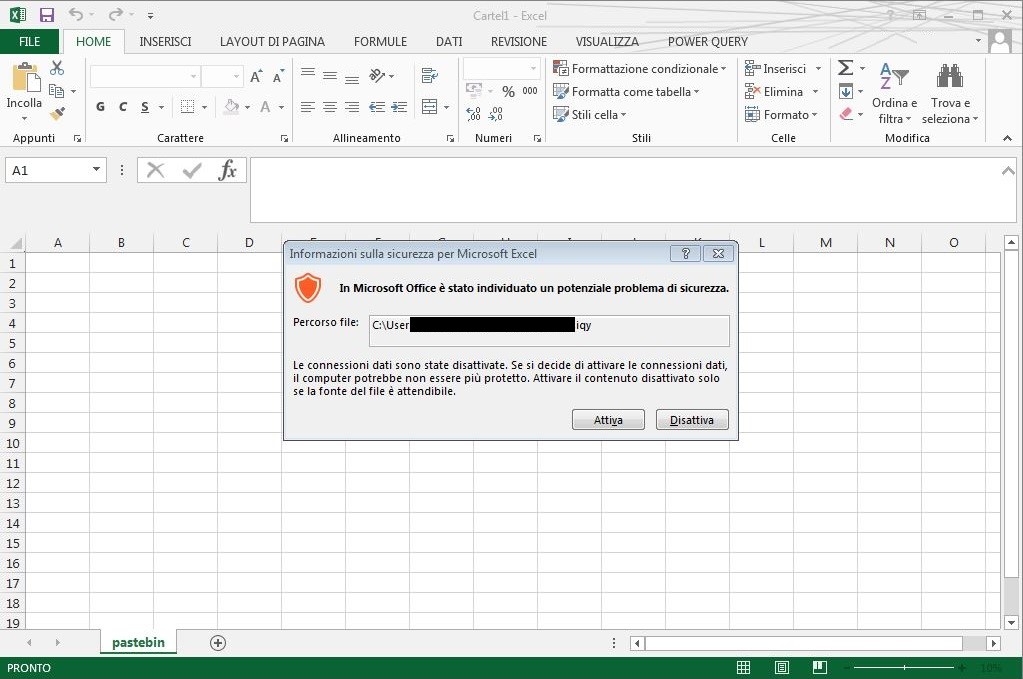Toggle wrap text
Viewport: 1023px width, 679px height.
(429, 76)
